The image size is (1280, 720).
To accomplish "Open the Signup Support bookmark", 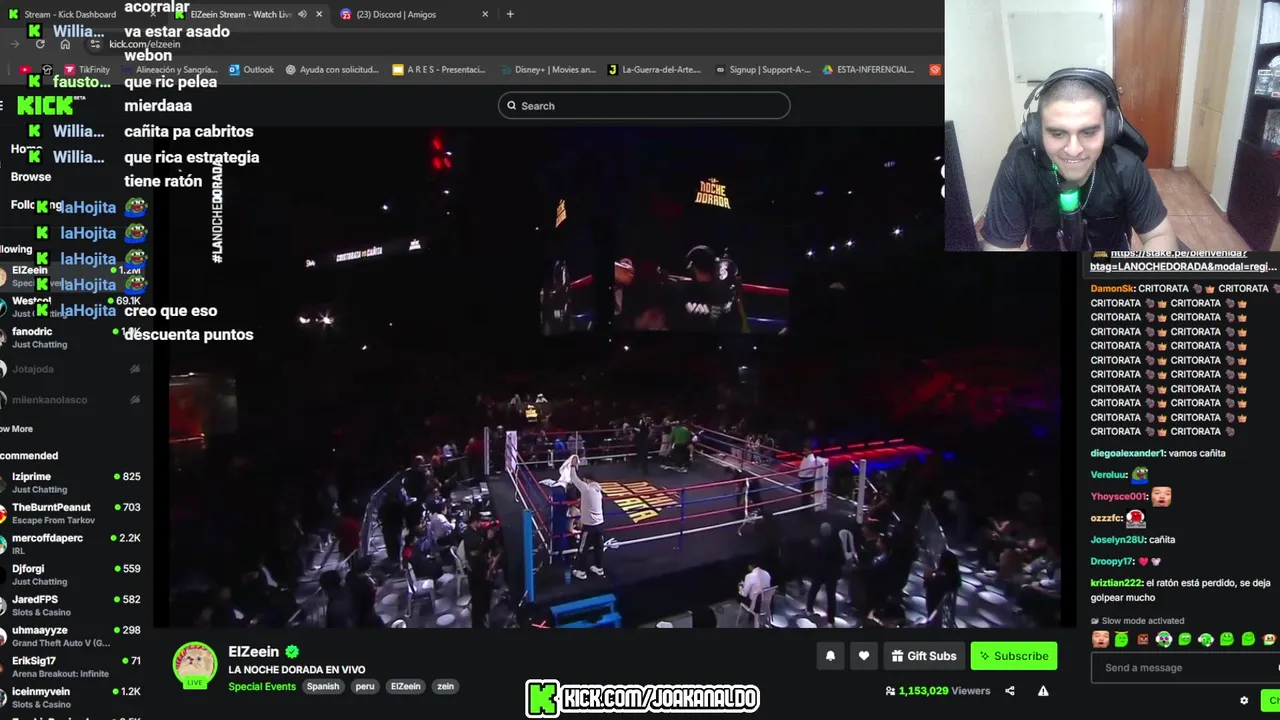I will point(762,70).
